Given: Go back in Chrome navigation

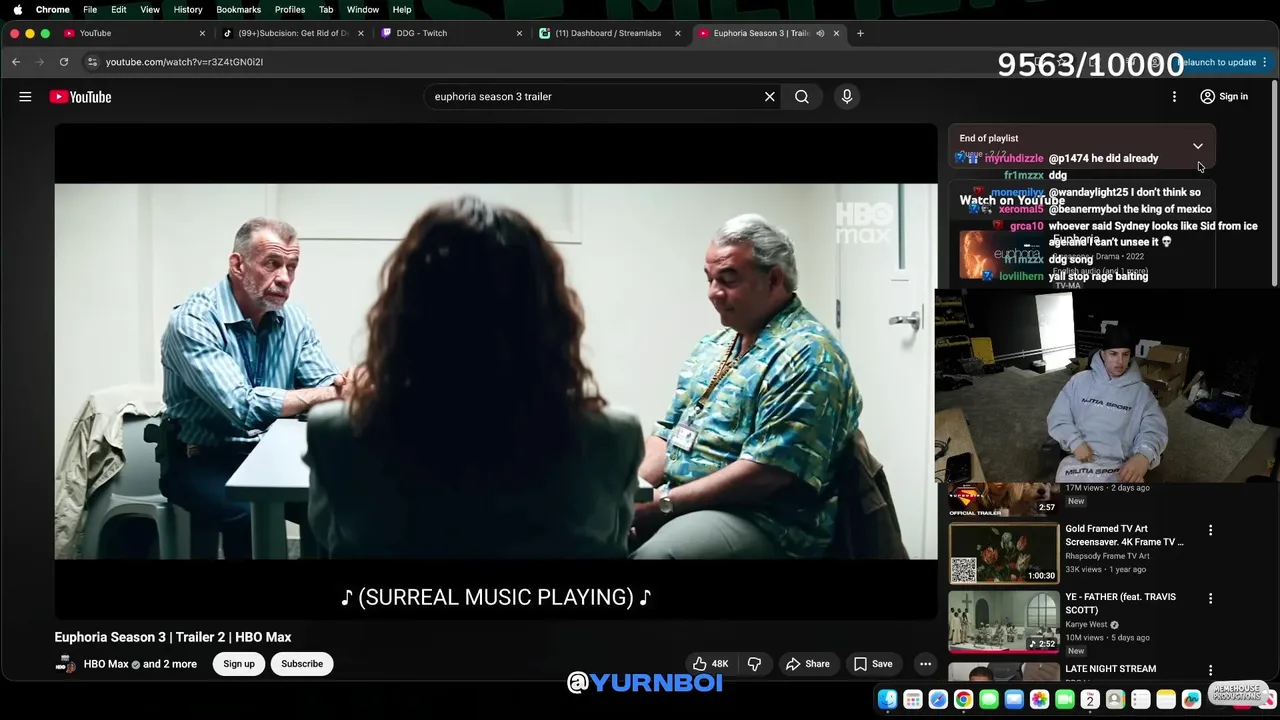Looking at the screenshot, I should tap(16, 62).
